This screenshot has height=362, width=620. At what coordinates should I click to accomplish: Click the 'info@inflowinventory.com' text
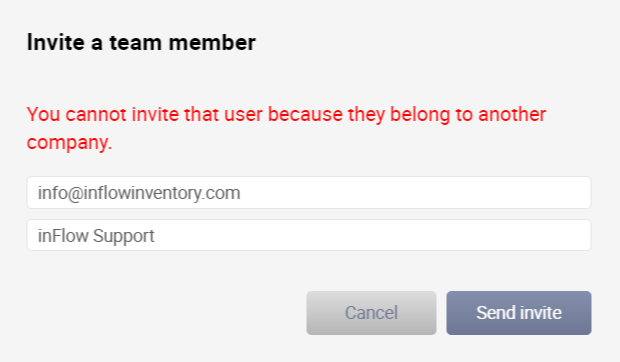[x=139, y=193]
